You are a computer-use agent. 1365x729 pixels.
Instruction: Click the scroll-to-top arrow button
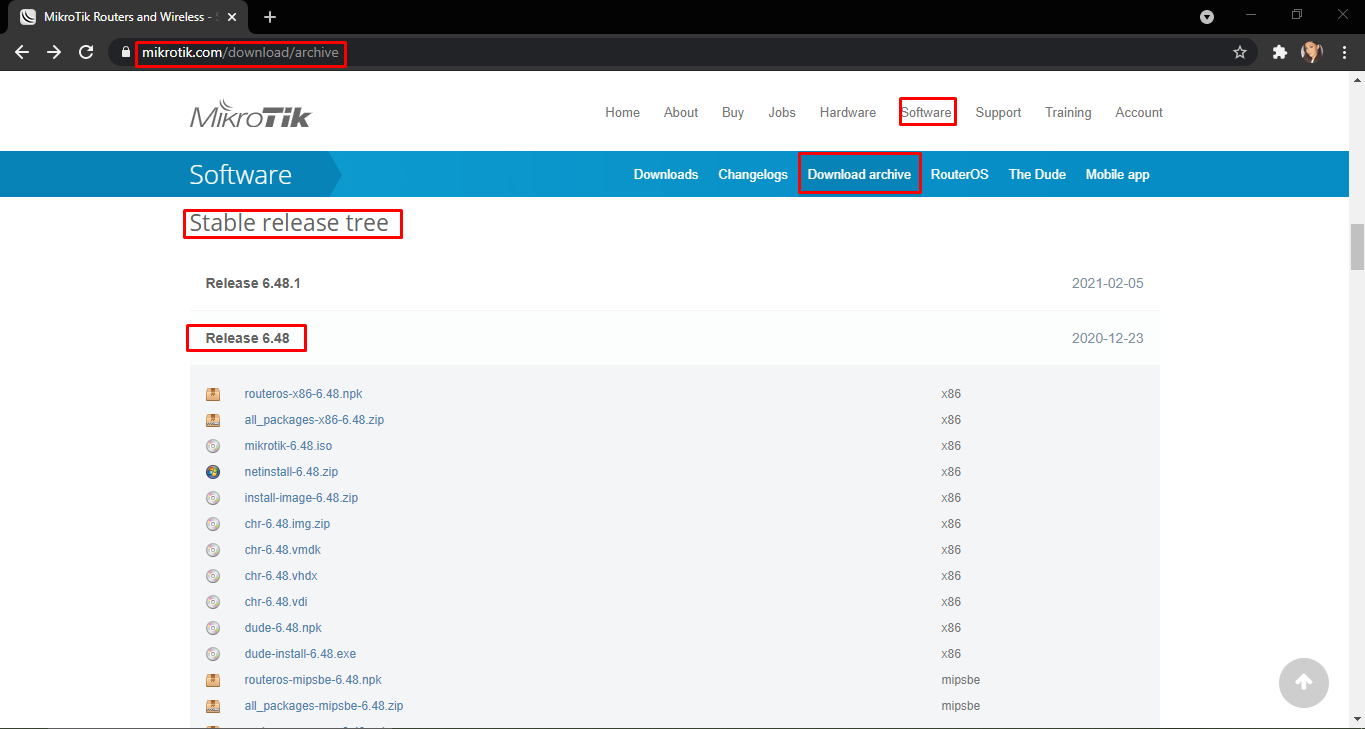point(1303,682)
